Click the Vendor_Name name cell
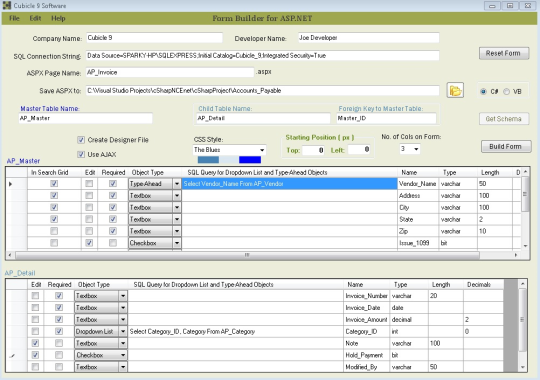Screen dimensions: 540x380 pos(418,184)
